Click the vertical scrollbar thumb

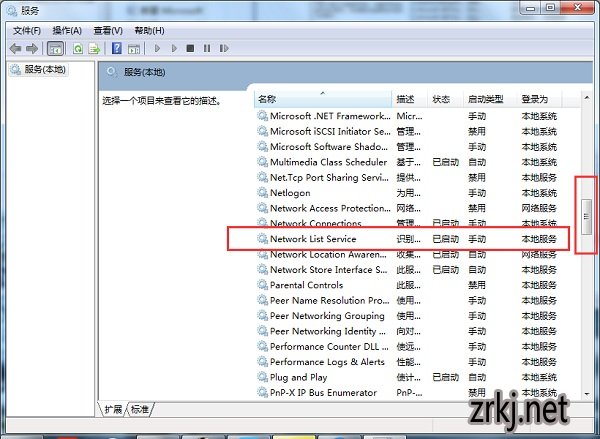586,217
